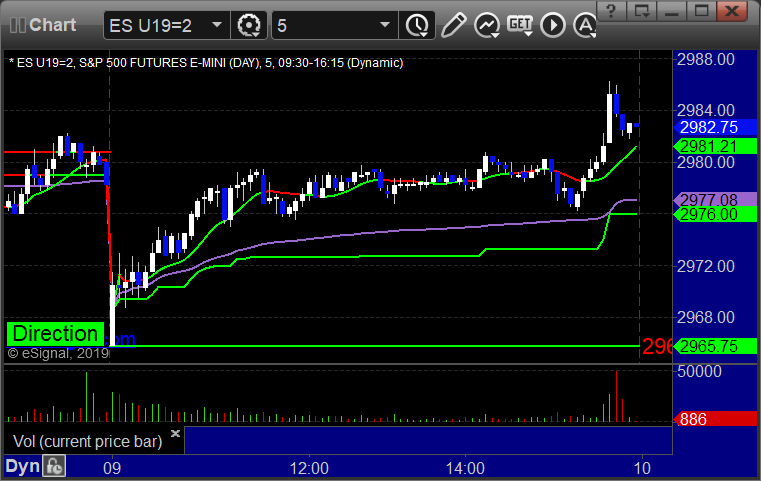761x481 pixels.
Task: Click the 2988.00 price axis label
Action: pyautogui.click(x=706, y=60)
